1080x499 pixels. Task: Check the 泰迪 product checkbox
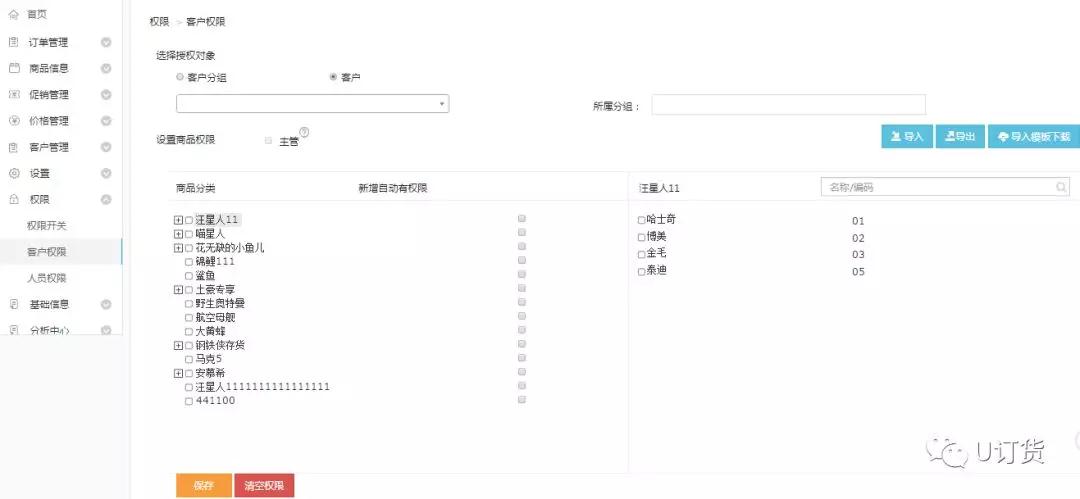(x=641, y=272)
